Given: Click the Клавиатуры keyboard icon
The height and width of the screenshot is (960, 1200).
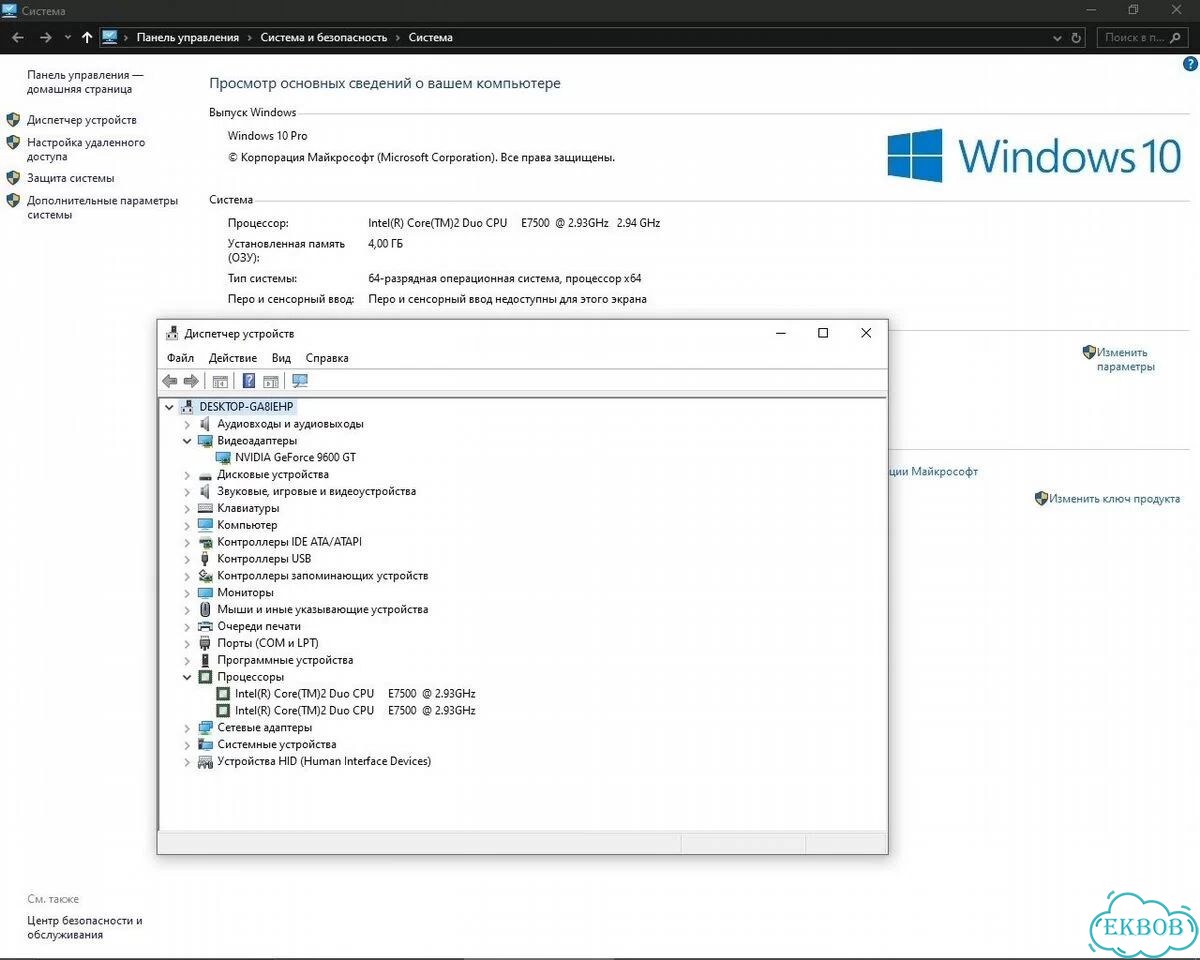Looking at the screenshot, I should click(205, 508).
